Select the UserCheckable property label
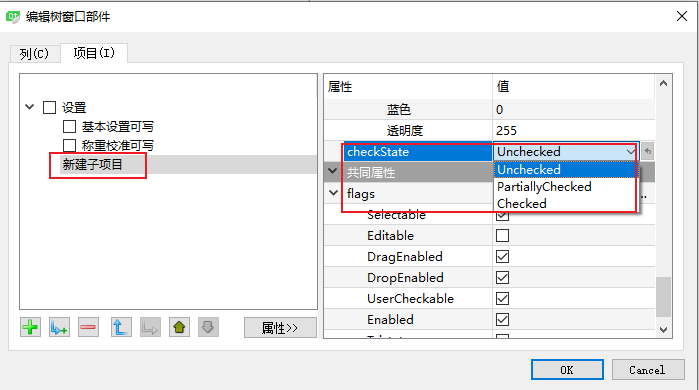 [411, 298]
